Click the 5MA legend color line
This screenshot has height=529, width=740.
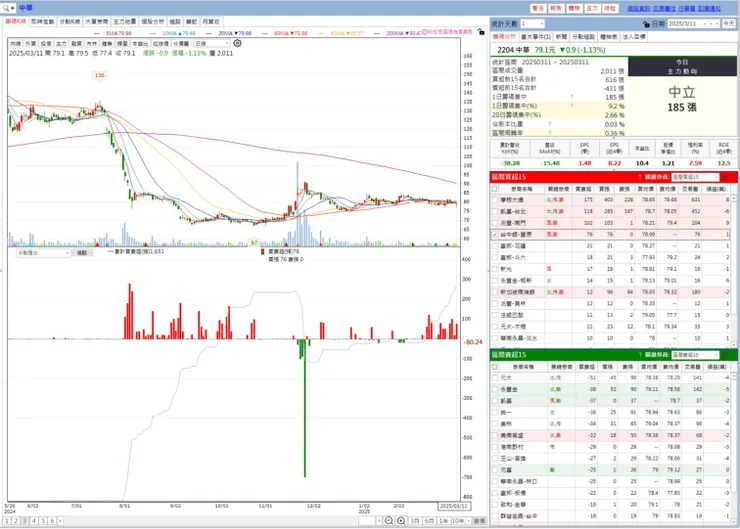pyautogui.click(x=98, y=33)
